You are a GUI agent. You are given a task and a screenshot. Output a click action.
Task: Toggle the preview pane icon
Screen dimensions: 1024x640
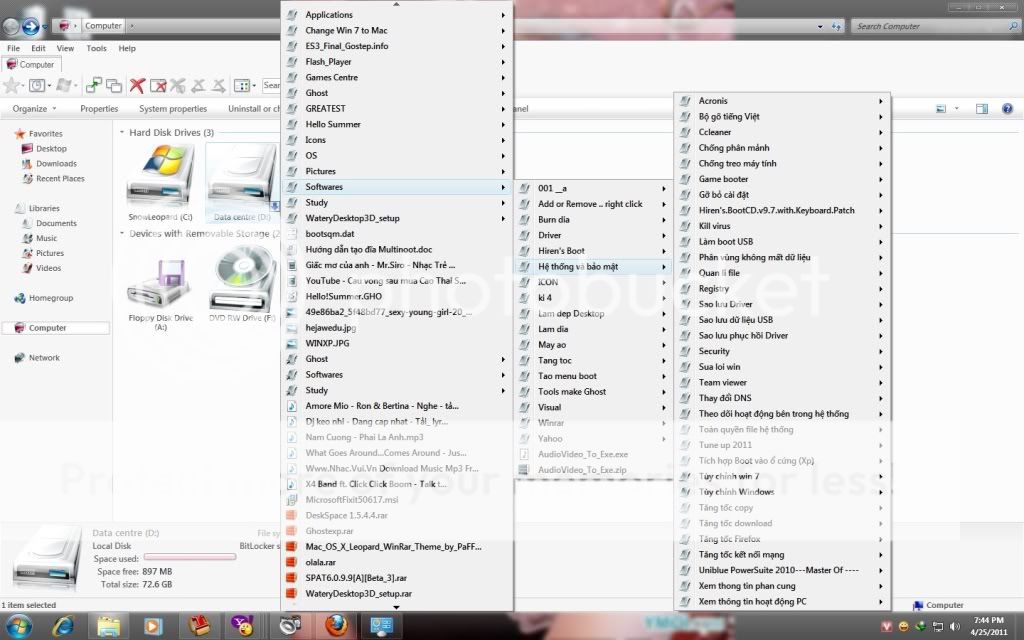click(982, 108)
